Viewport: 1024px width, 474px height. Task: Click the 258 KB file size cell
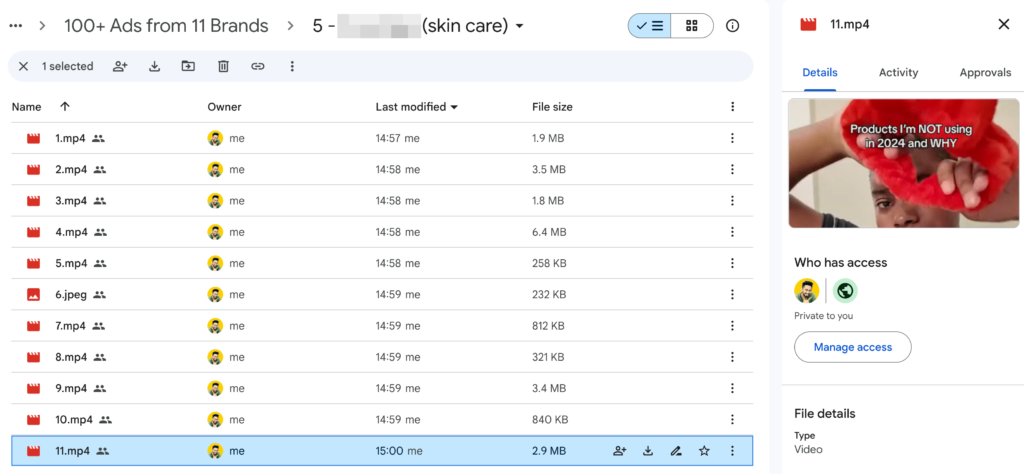click(x=549, y=263)
